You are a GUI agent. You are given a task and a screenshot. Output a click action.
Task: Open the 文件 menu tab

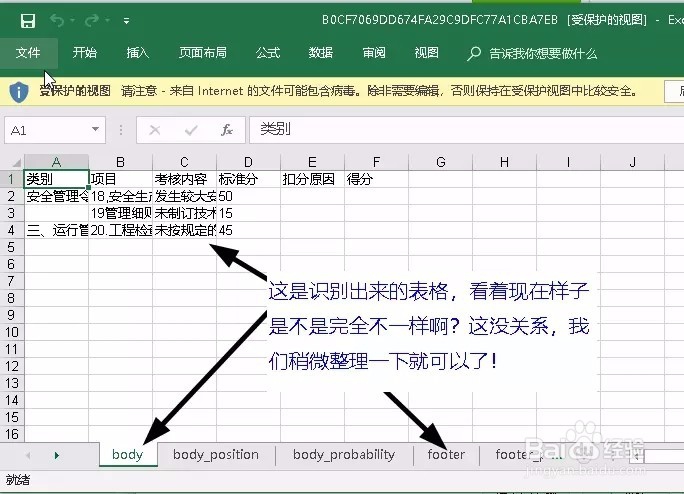[x=28, y=53]
